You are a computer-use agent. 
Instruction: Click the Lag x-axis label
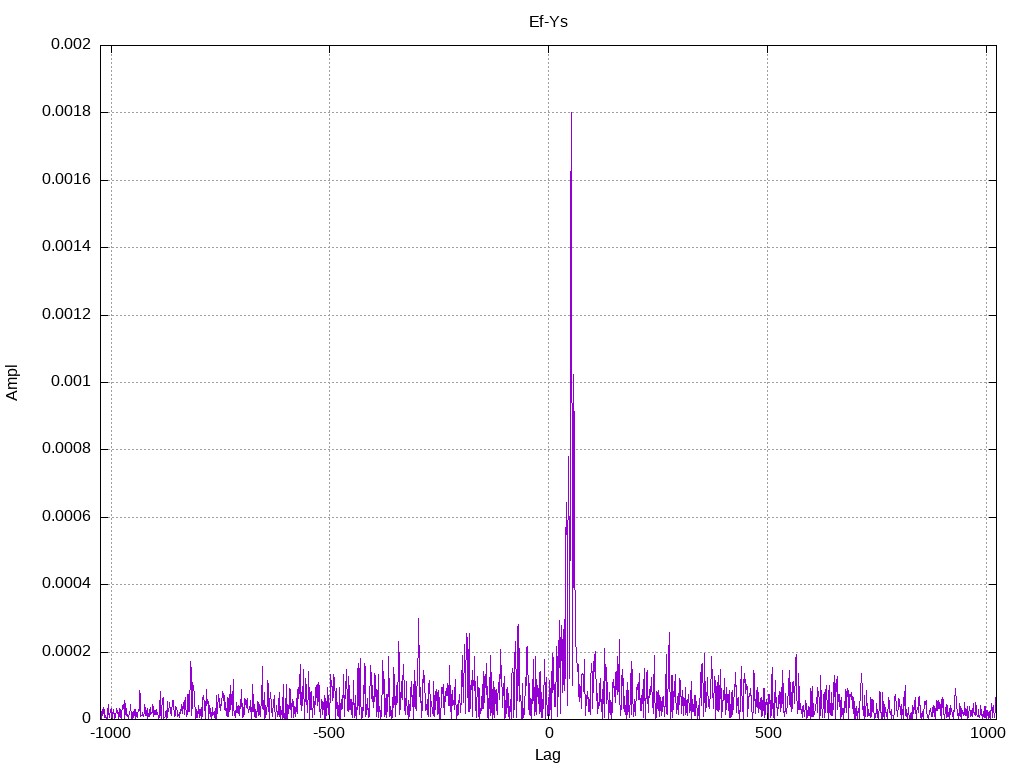548,755
